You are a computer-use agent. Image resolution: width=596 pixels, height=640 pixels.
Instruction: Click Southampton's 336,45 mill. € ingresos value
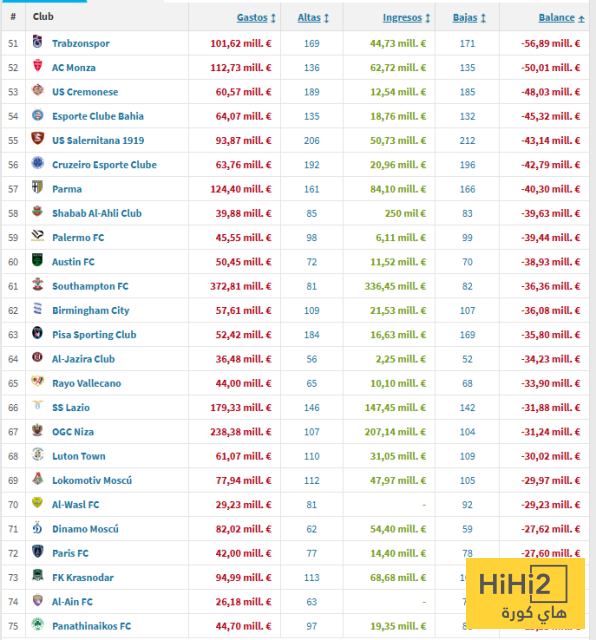click(x=395, y=286)
